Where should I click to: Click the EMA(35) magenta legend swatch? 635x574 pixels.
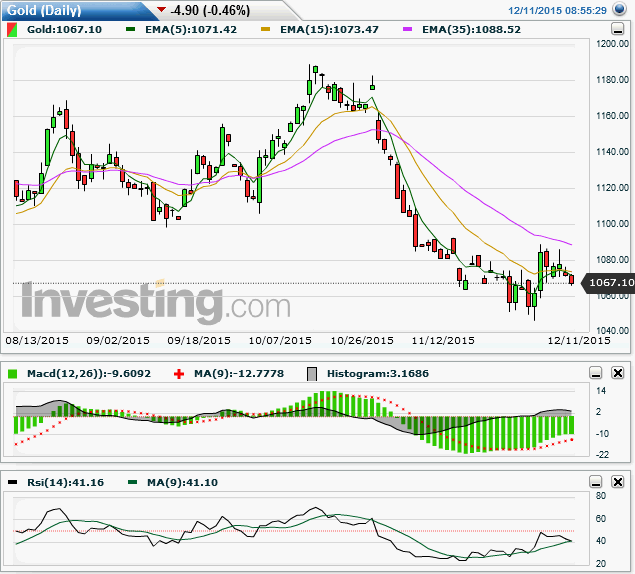pyautogui.click(x=407, y=29)
